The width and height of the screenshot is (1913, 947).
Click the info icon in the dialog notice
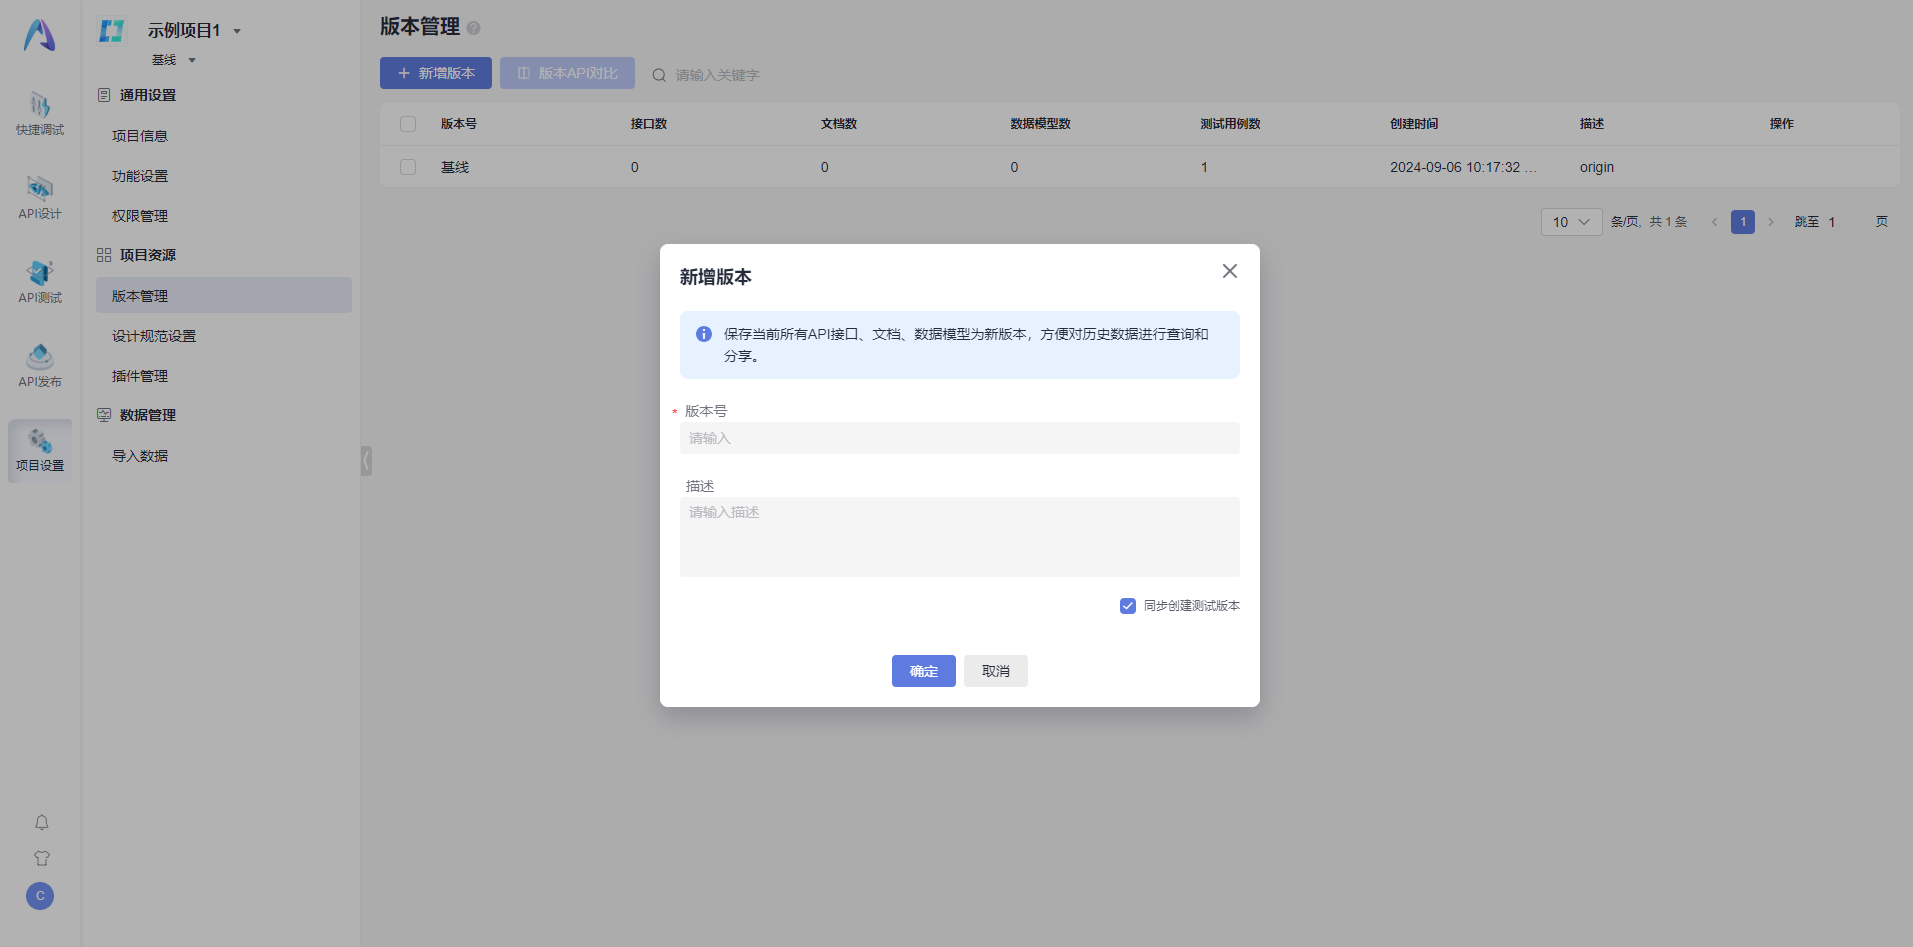tap(704, 334)
